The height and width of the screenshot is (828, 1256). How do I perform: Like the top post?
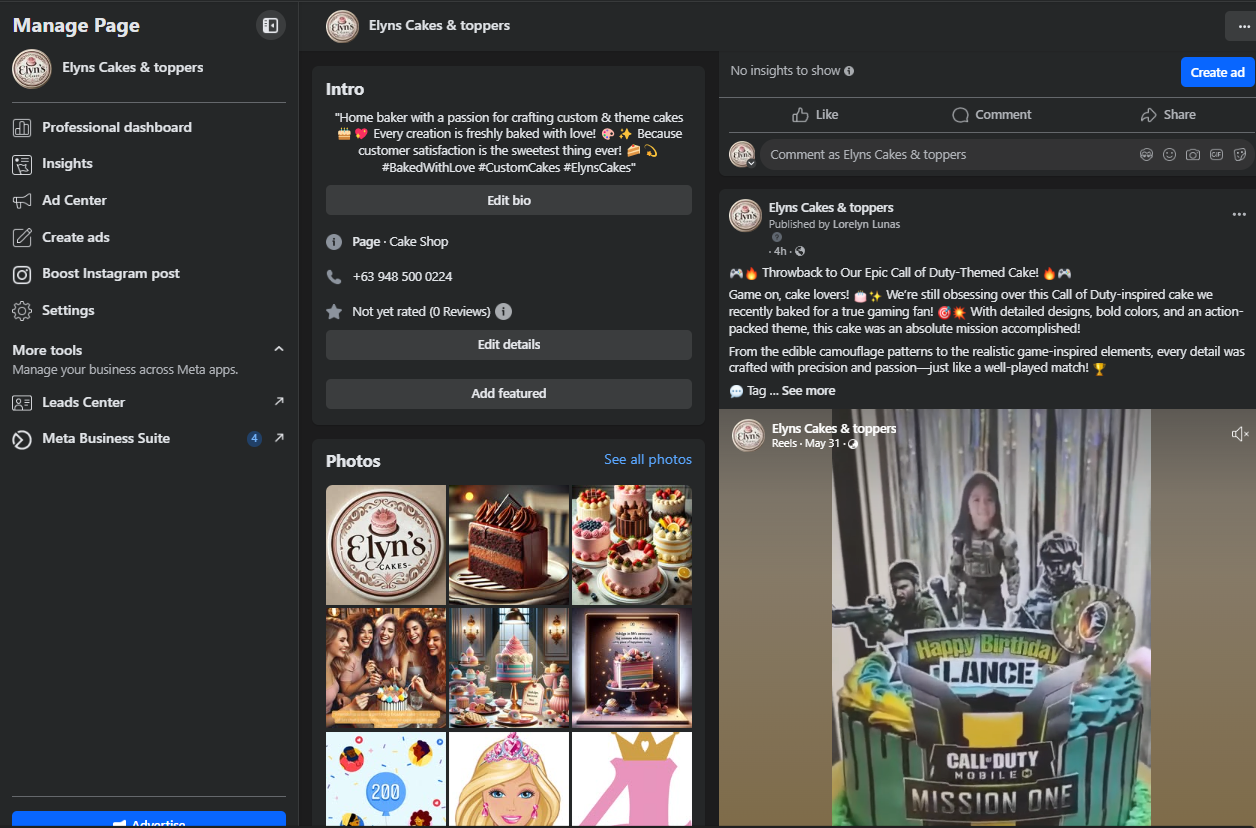[815, 115]
